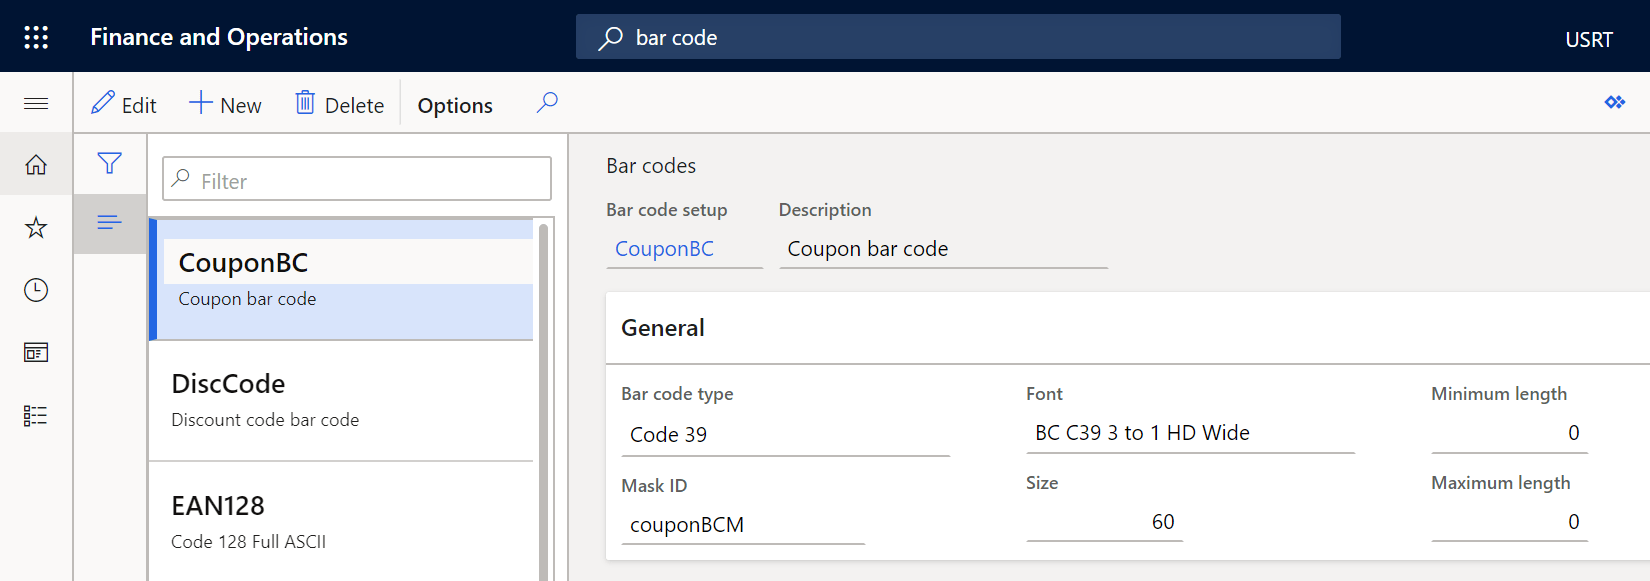Open the app launcher waffle menu

point(36,37)
